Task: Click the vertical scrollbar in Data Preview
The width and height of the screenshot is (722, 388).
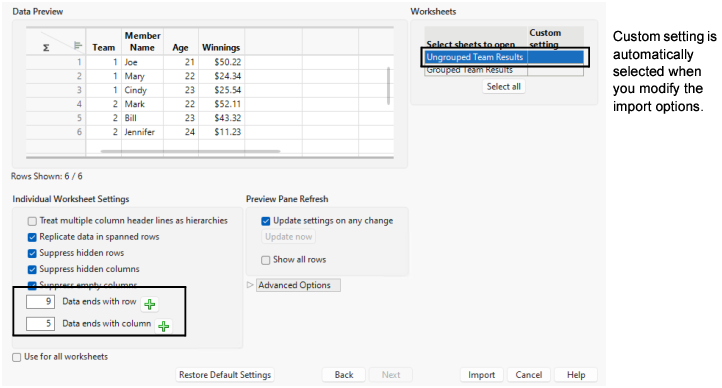Action: (x=389, y=86)
